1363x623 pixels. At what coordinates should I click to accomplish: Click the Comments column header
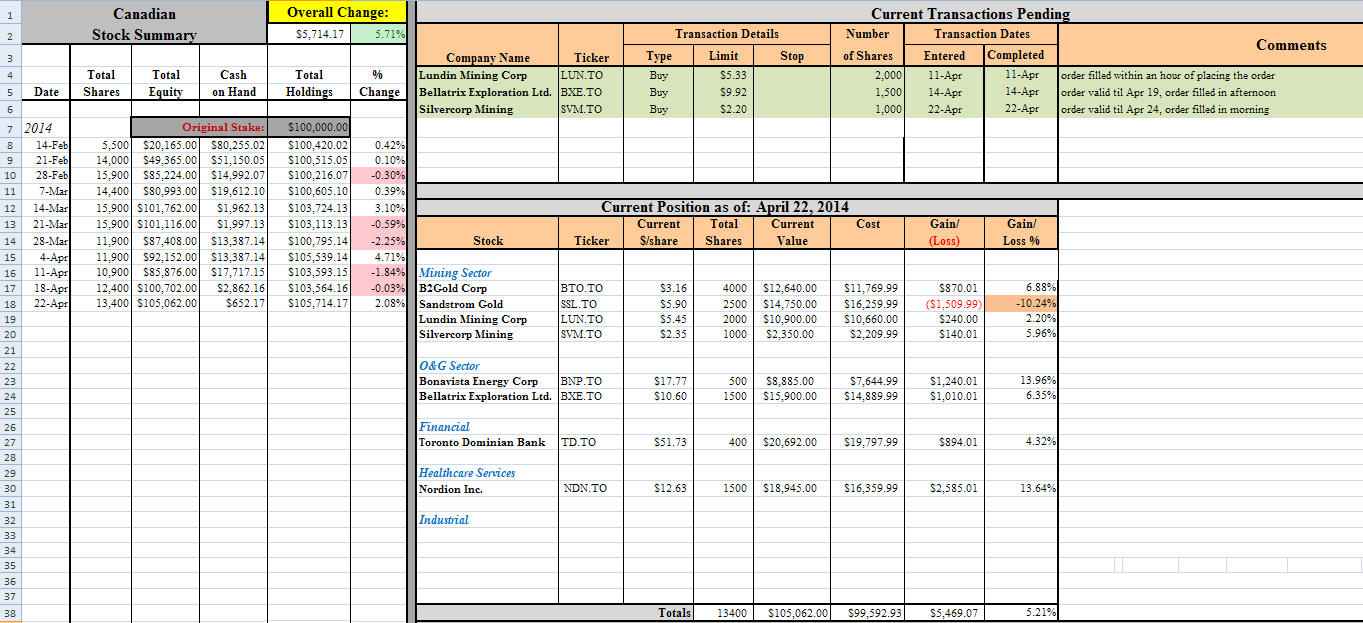1291,45
